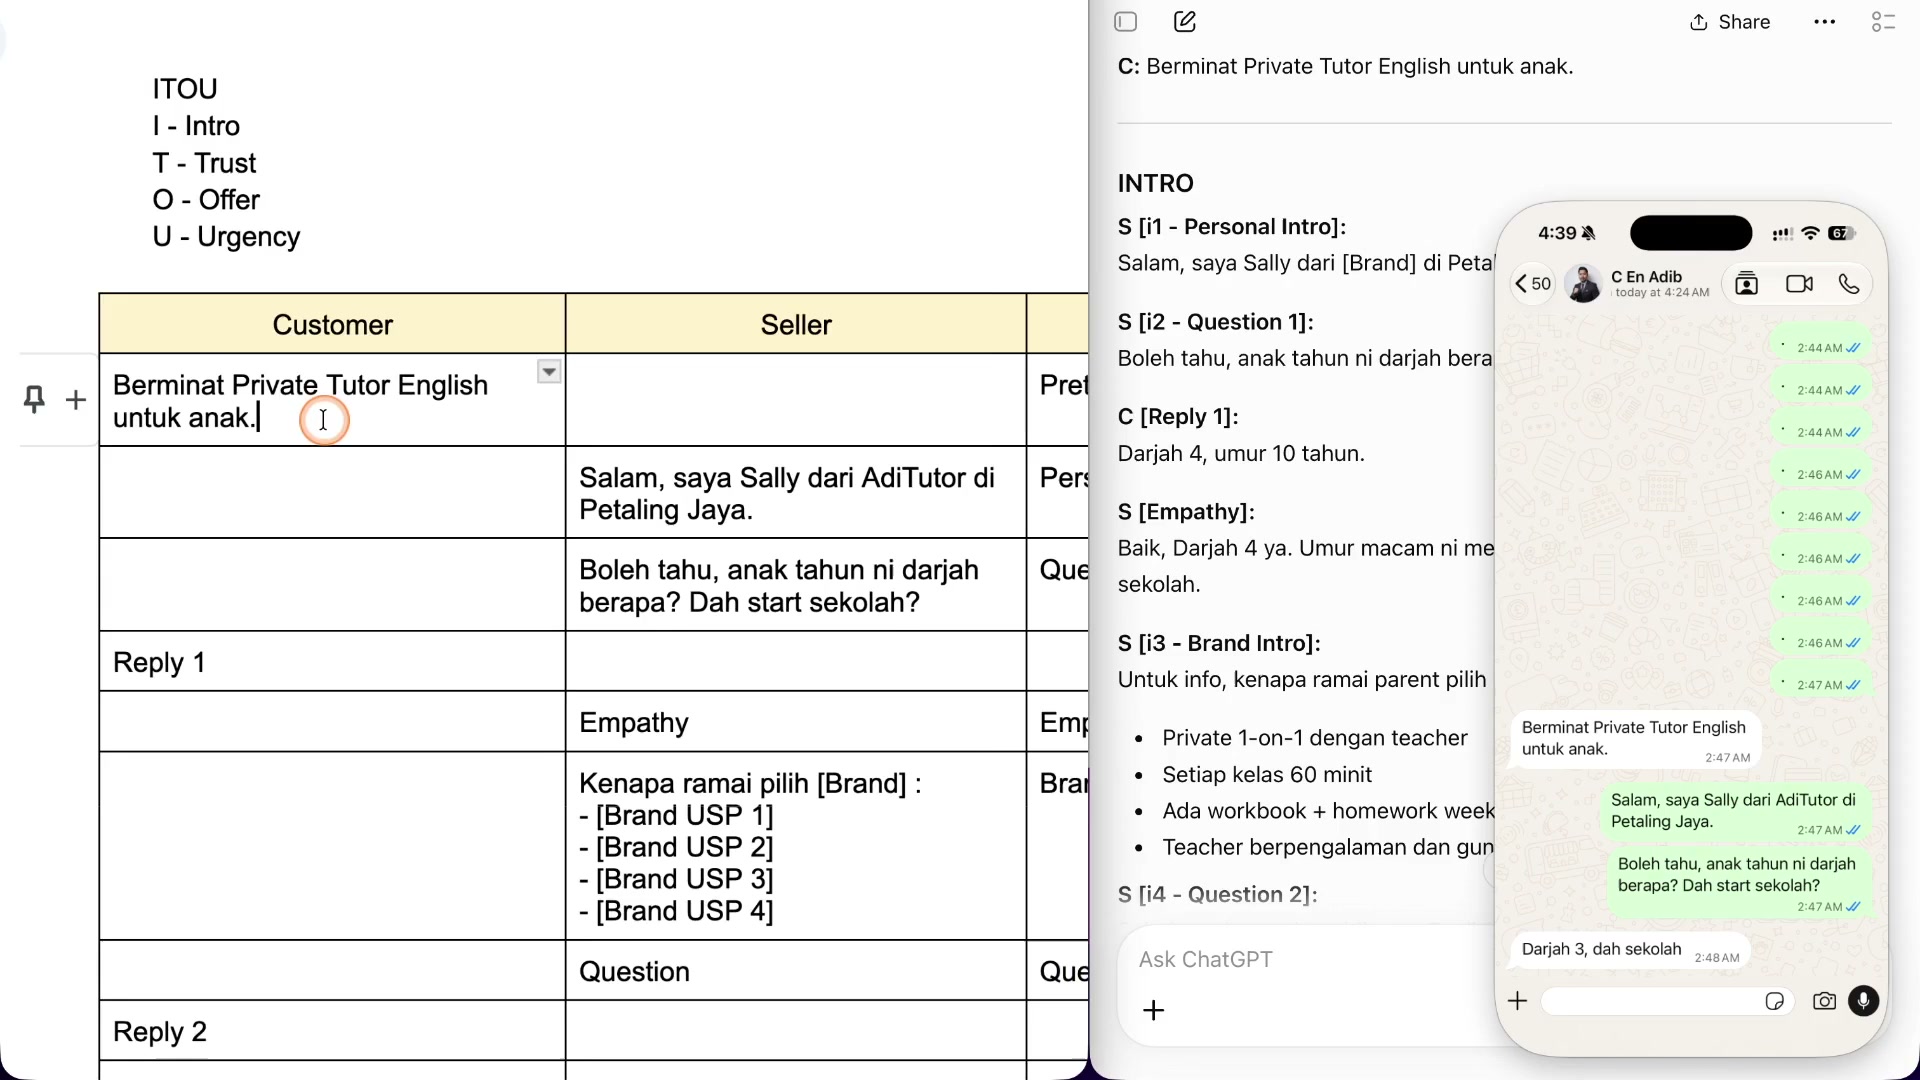Click 'Berminat Private Tutor English' table cell

click(332, 400)
